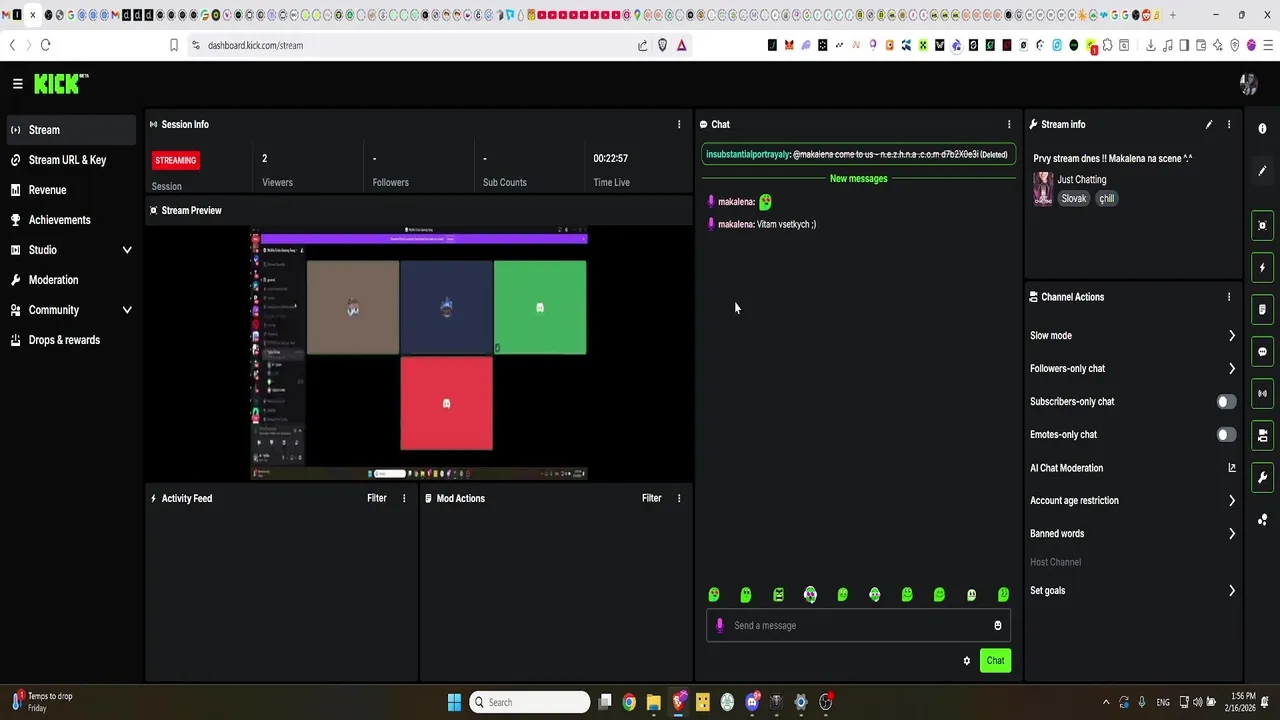Image resolution: width=1280 pixels, height=720 pixels.
Task: Open the Windows Start menu
Action: pyautogui.click(x=454, y=702)
